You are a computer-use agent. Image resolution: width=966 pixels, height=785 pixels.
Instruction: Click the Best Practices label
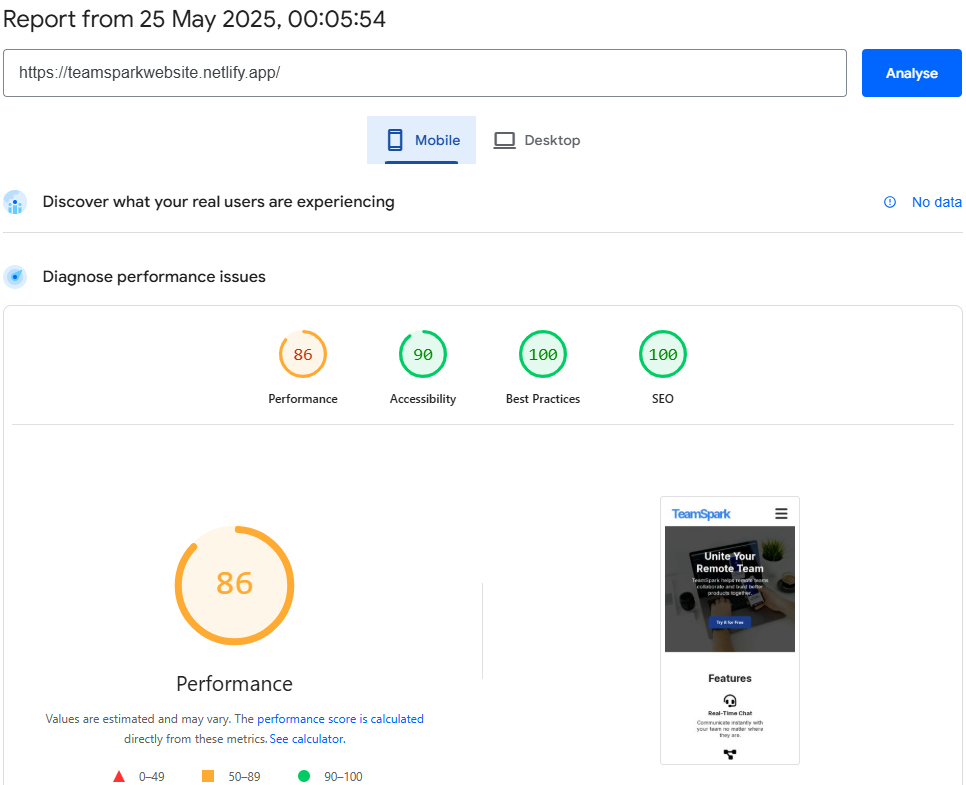(x=543, y=399)
